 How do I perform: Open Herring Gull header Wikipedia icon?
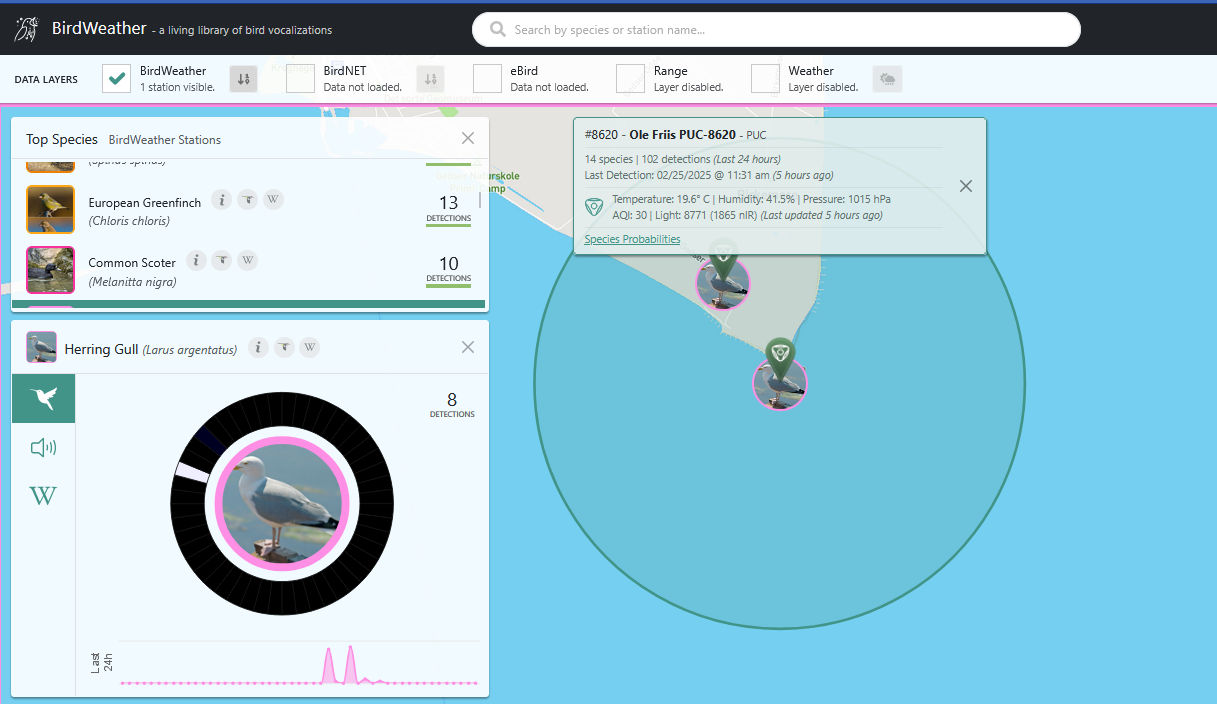[x=310, y=347]
